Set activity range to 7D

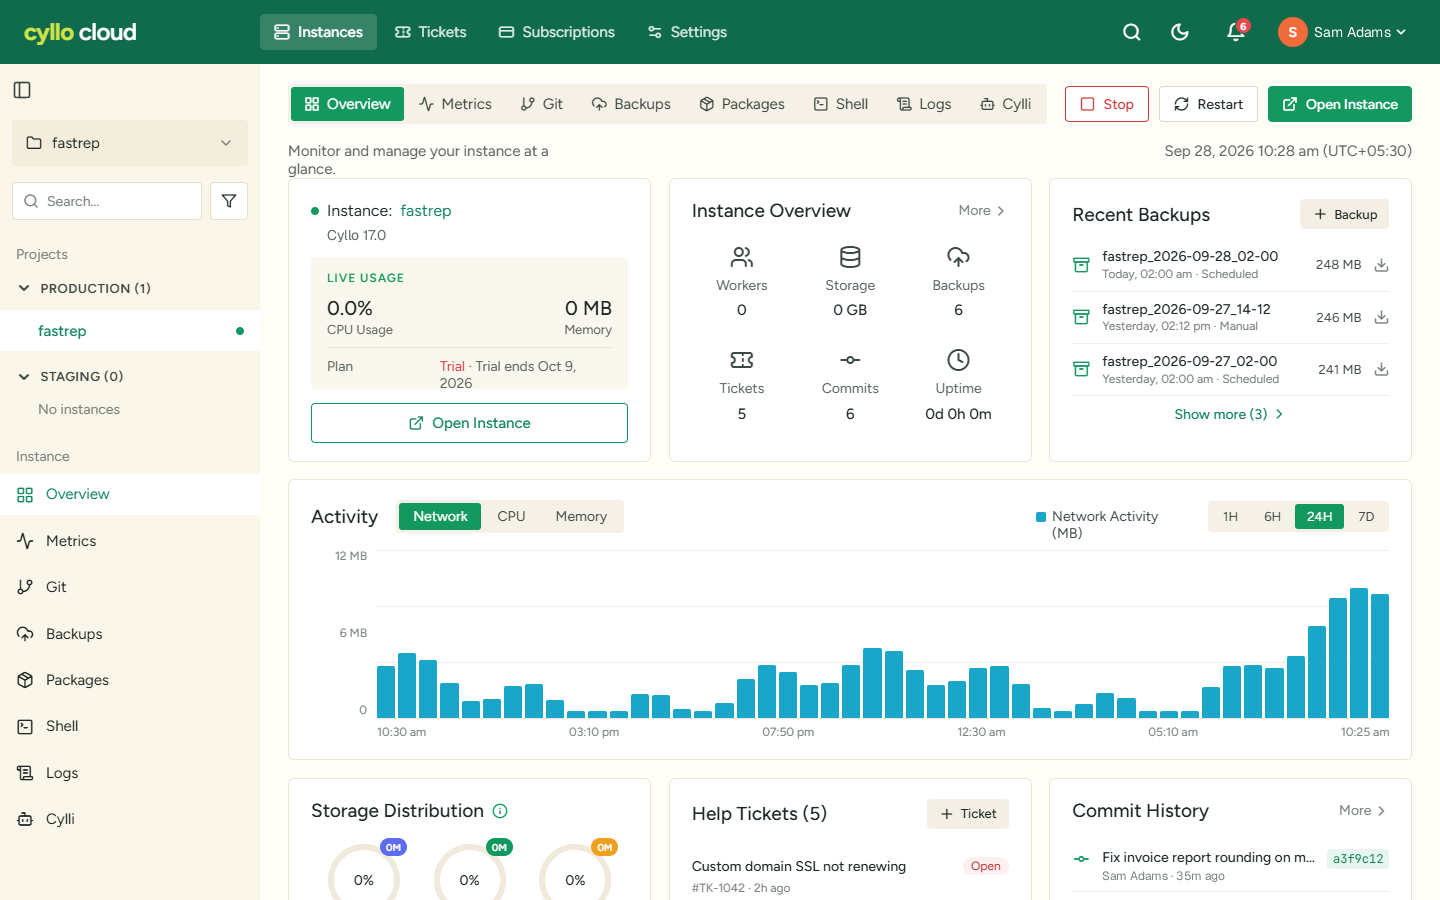pyautogui.click(x=1366, y=516)
